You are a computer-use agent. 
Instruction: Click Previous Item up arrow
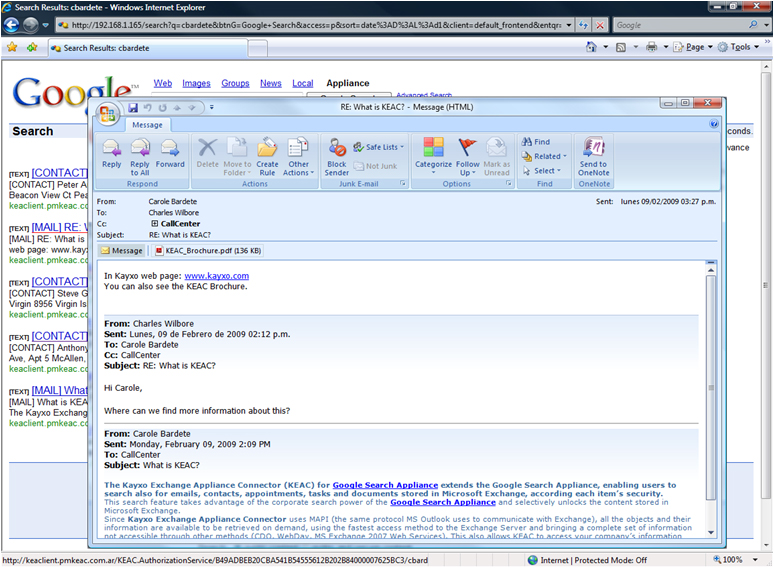tap(177, 108)
